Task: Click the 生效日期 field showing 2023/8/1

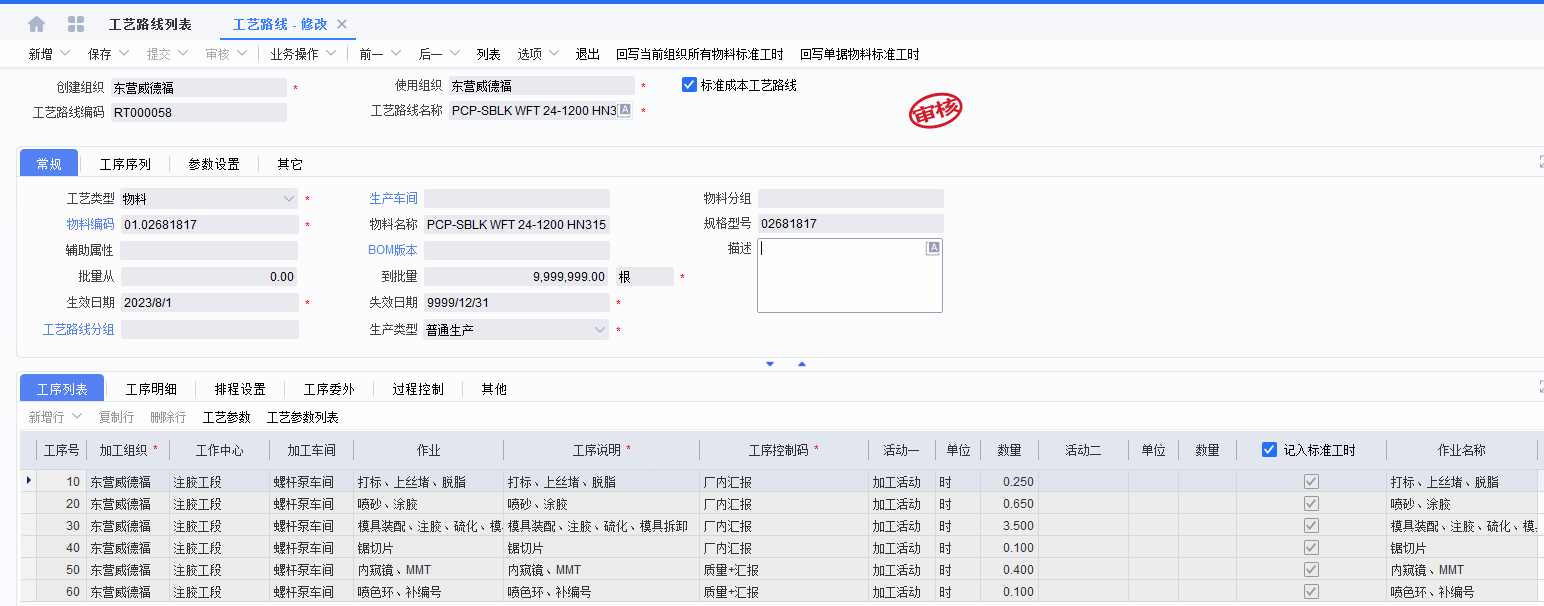Action: 210,303
